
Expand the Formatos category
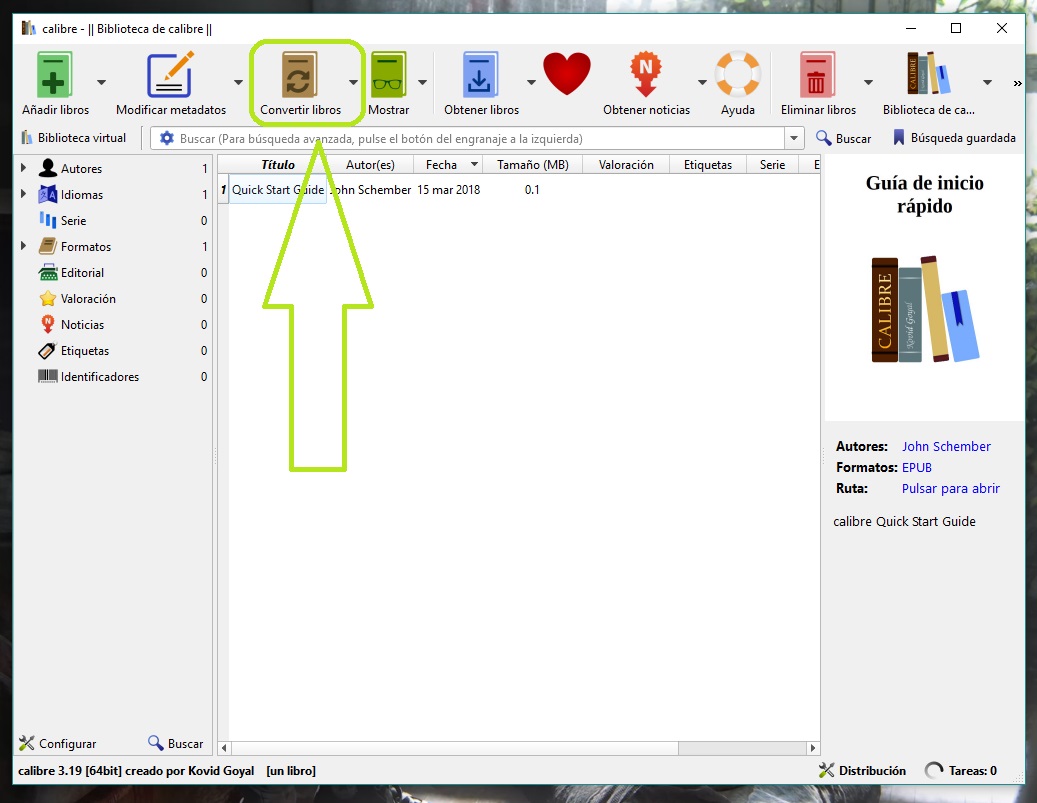point(24,247)
